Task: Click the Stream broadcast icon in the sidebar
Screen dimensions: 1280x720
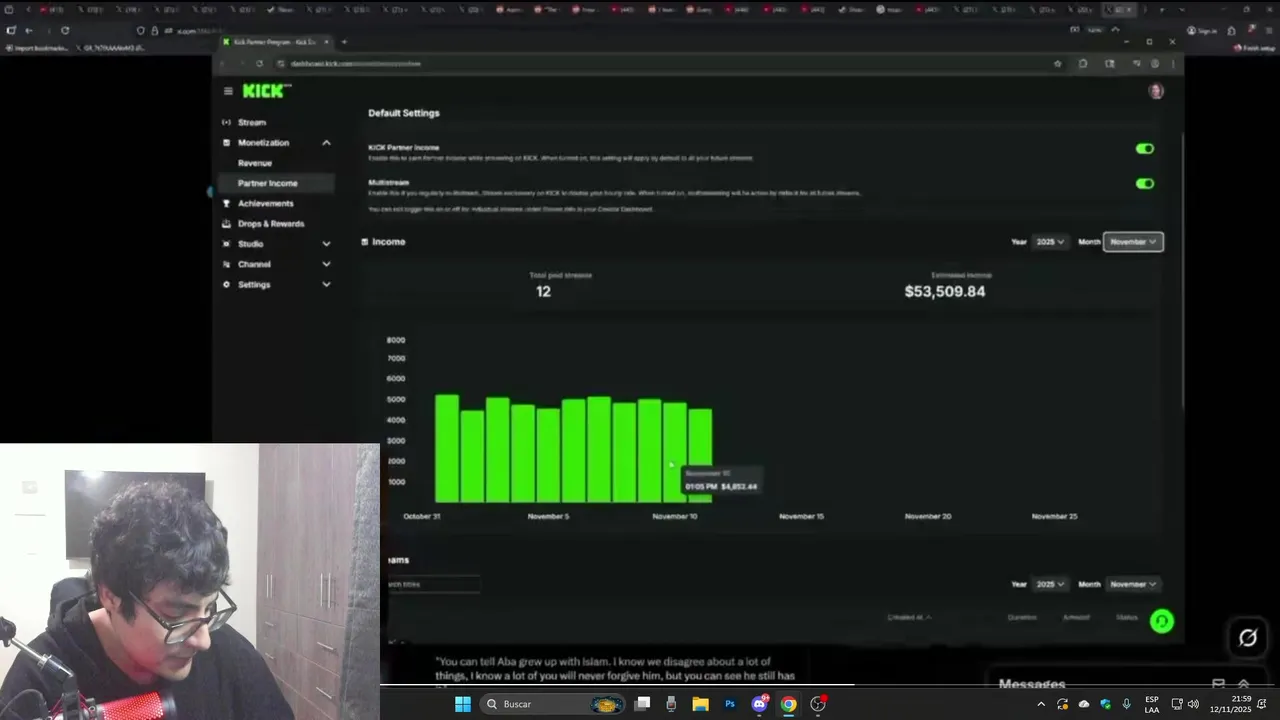Action: point(226,122)
